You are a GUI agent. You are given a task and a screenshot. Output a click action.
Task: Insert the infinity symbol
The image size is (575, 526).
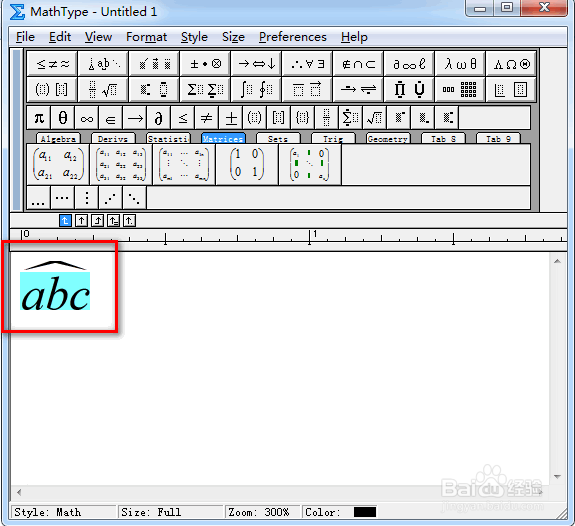tap(87, 118)
